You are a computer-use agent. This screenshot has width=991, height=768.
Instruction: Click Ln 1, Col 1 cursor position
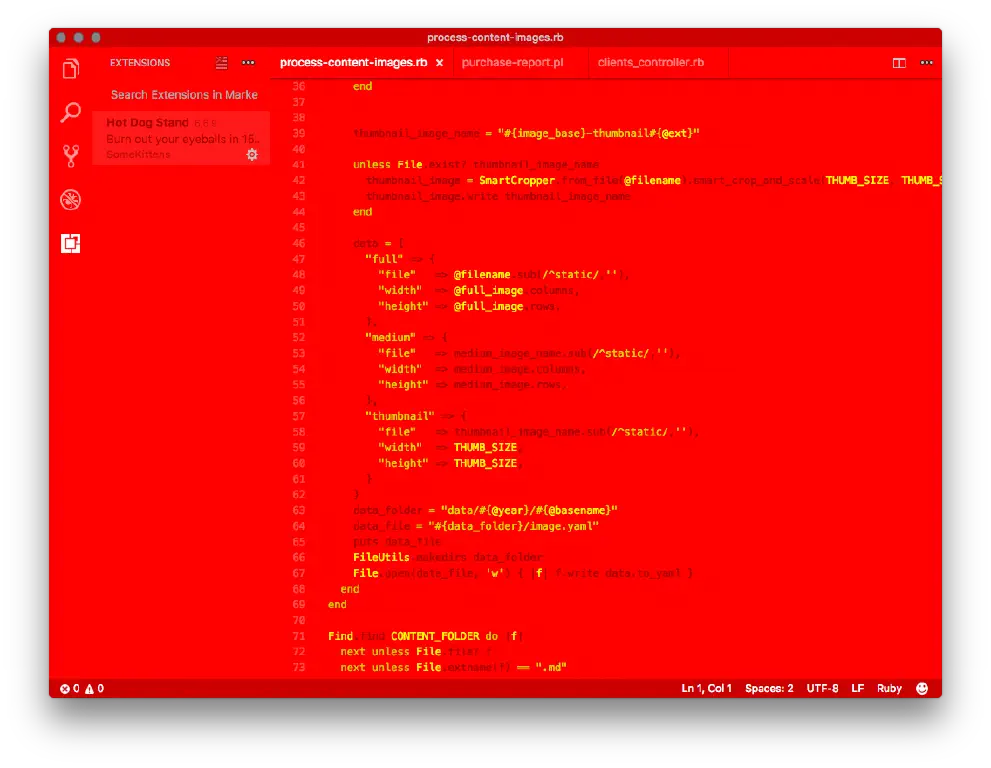707,688
